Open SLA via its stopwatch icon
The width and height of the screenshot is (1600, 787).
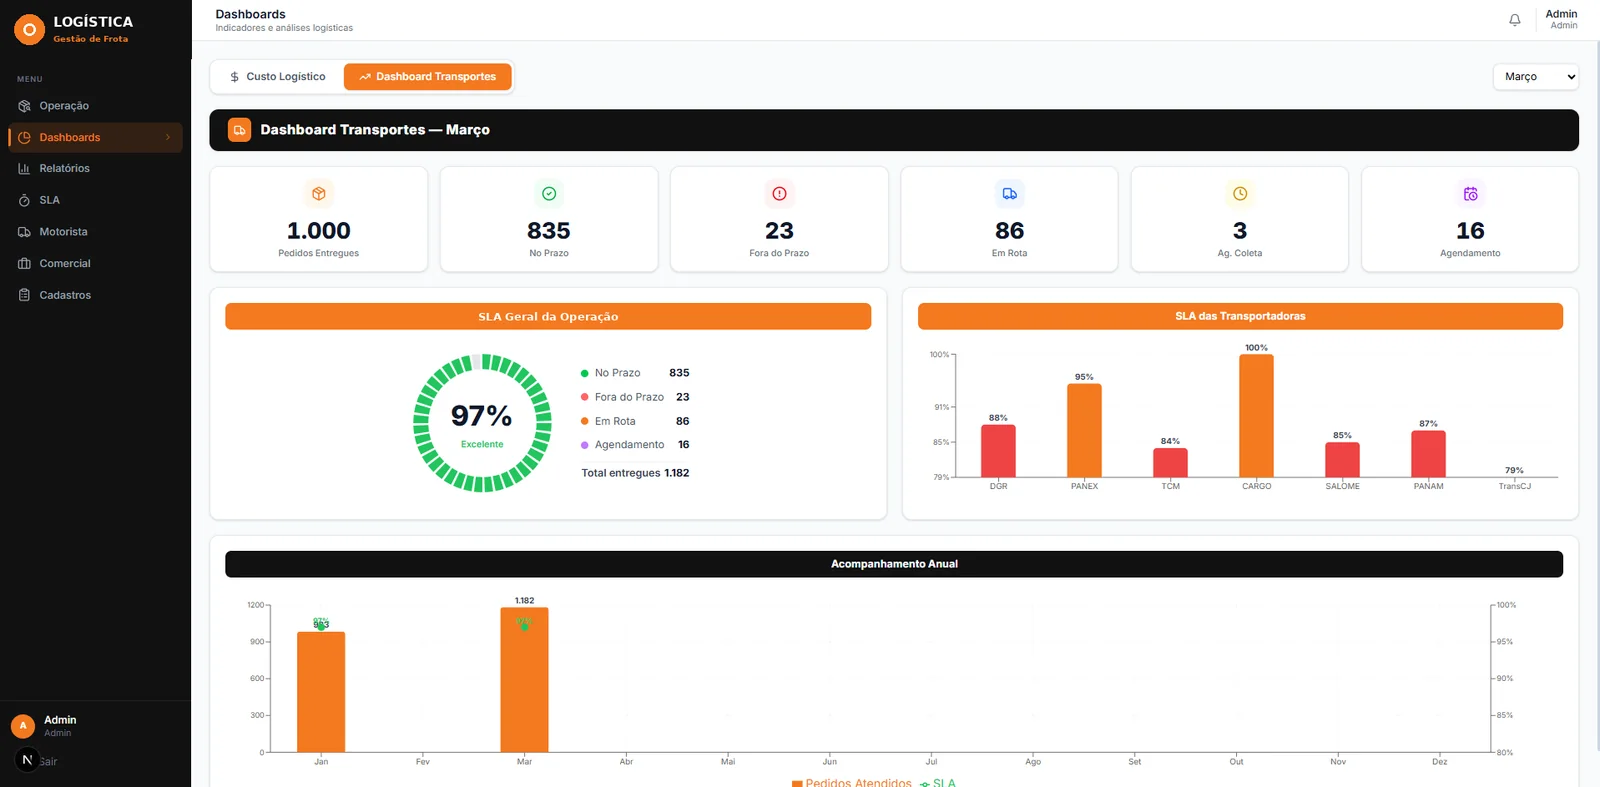click(24, 200)
